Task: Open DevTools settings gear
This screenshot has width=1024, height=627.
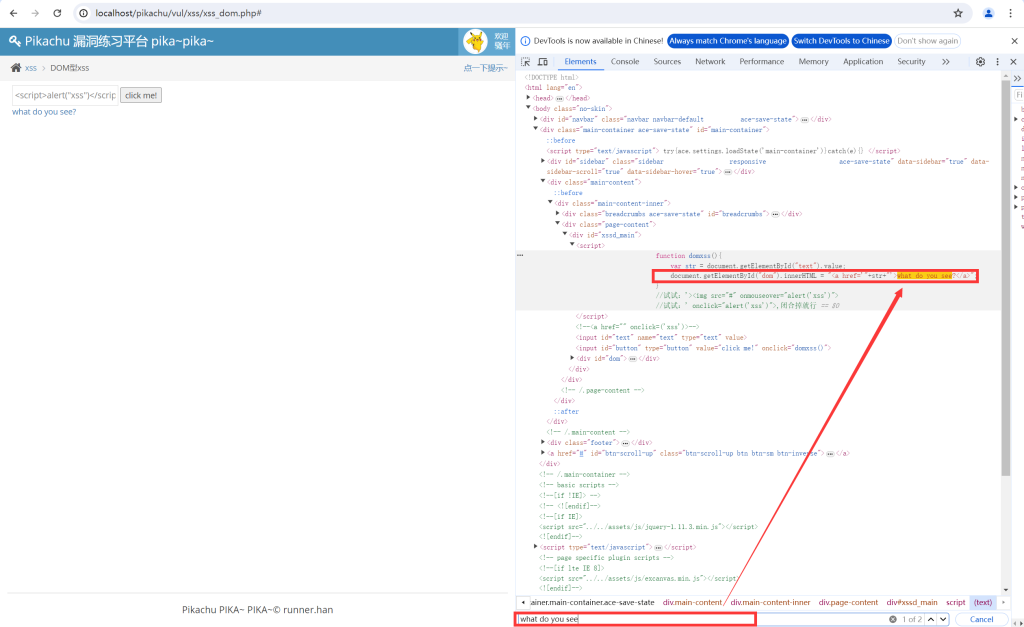Action: 980,61
